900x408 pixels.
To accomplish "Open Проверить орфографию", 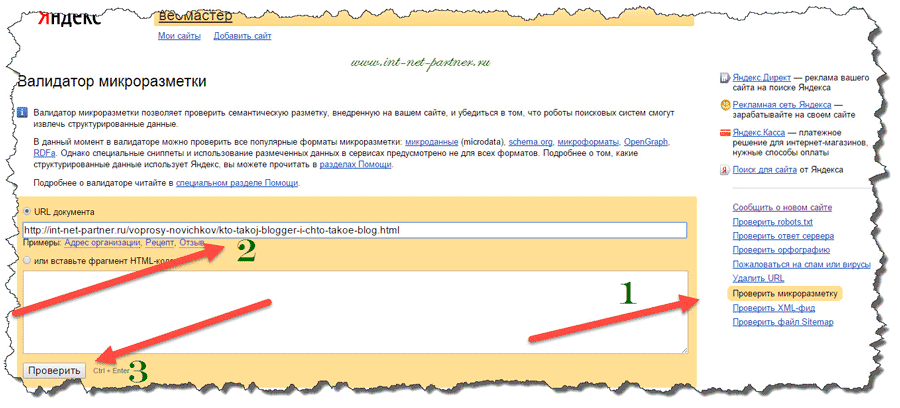I will [x=782, y=250].
